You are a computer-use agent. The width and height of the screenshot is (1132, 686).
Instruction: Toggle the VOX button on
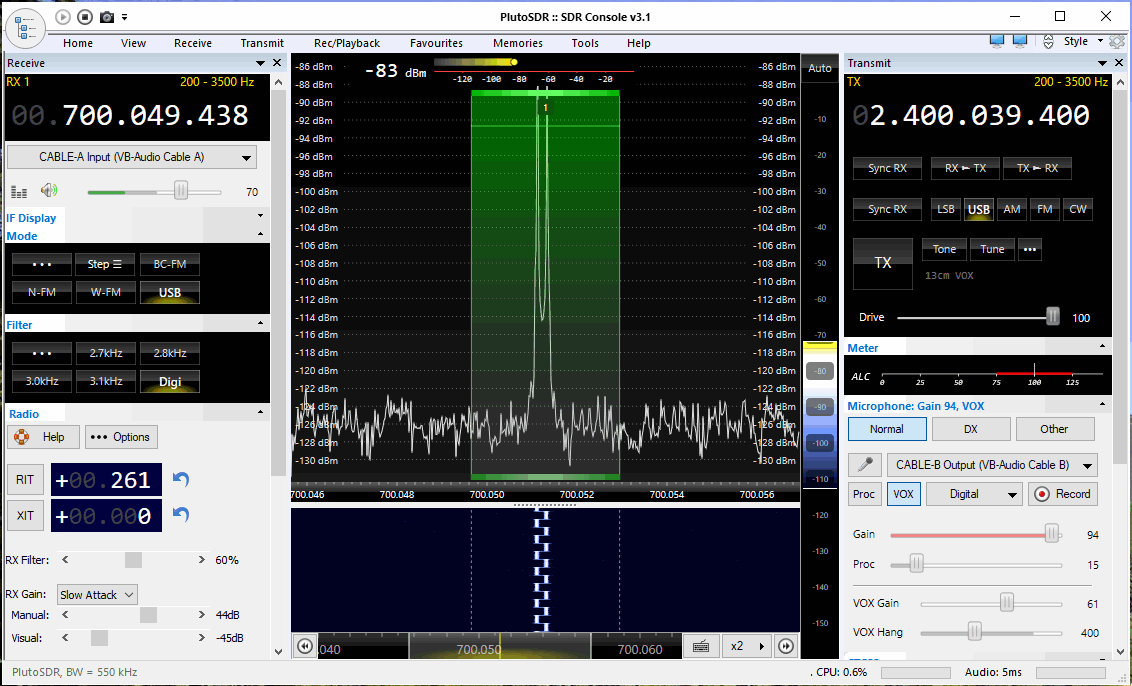pos(903,494)
